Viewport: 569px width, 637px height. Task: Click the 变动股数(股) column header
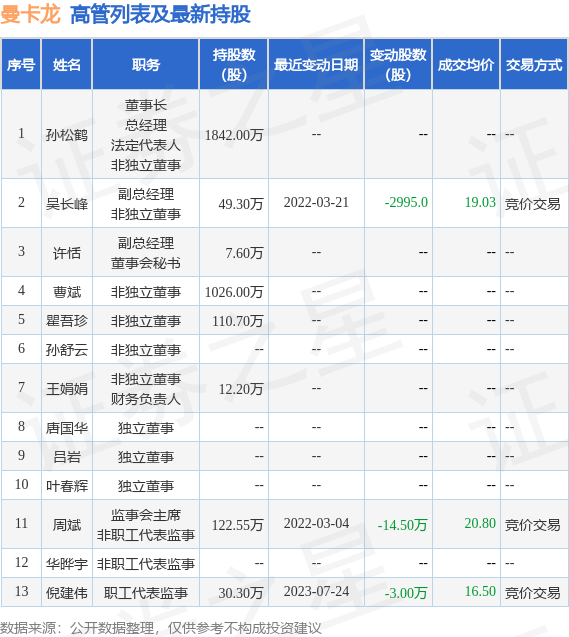(x=398, y=65)
